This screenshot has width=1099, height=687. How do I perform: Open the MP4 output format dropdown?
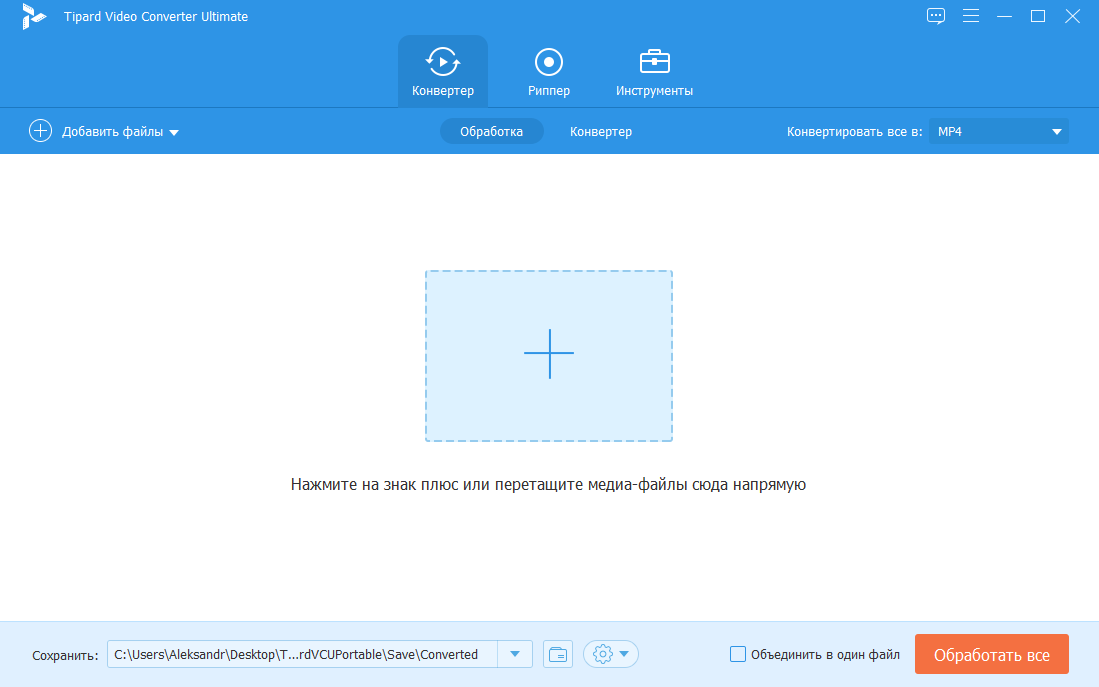[x=998, y=131]
